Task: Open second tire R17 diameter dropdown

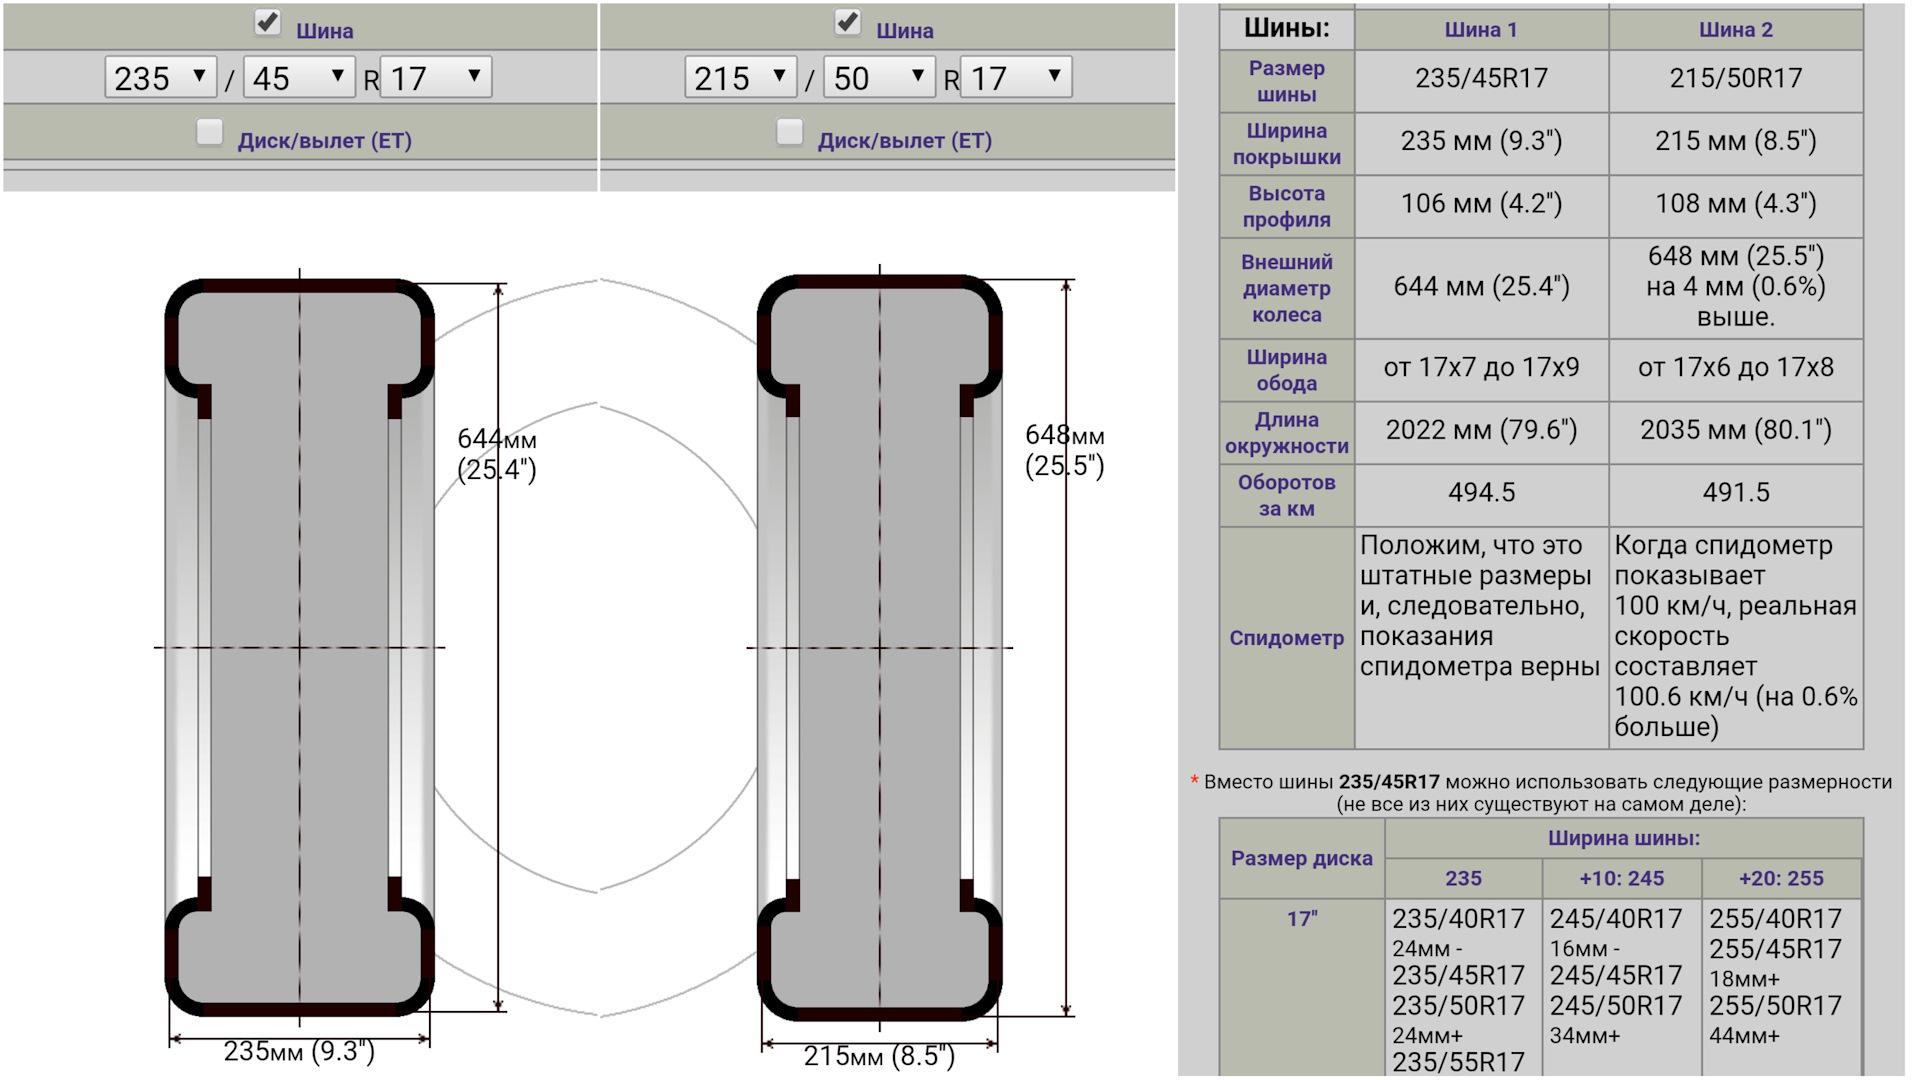Action: 1016,77
